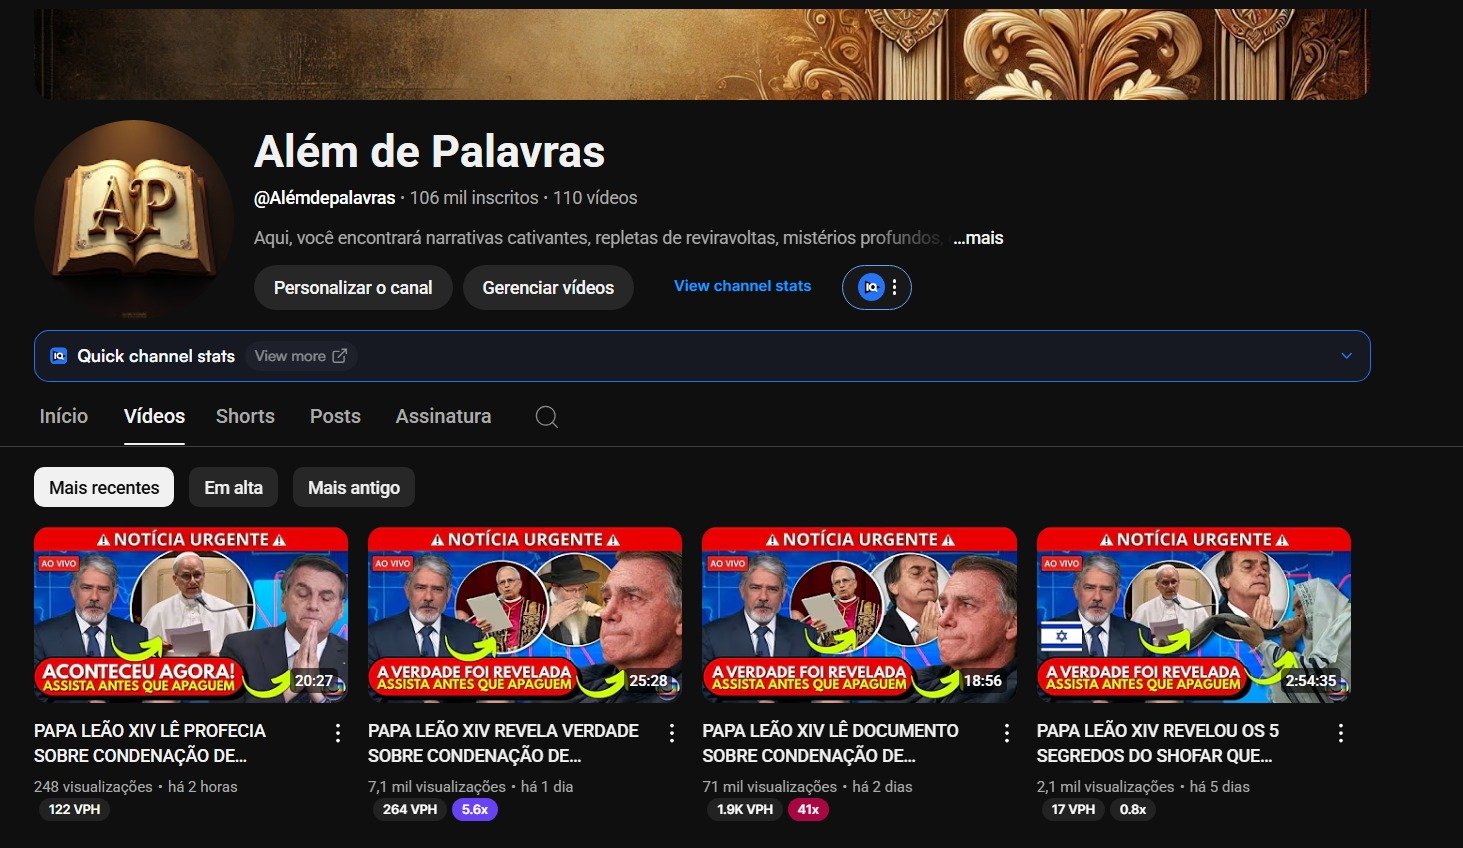Filter videos by Em alta
This screenshot has width=1463, height=848.
[233, 487]
